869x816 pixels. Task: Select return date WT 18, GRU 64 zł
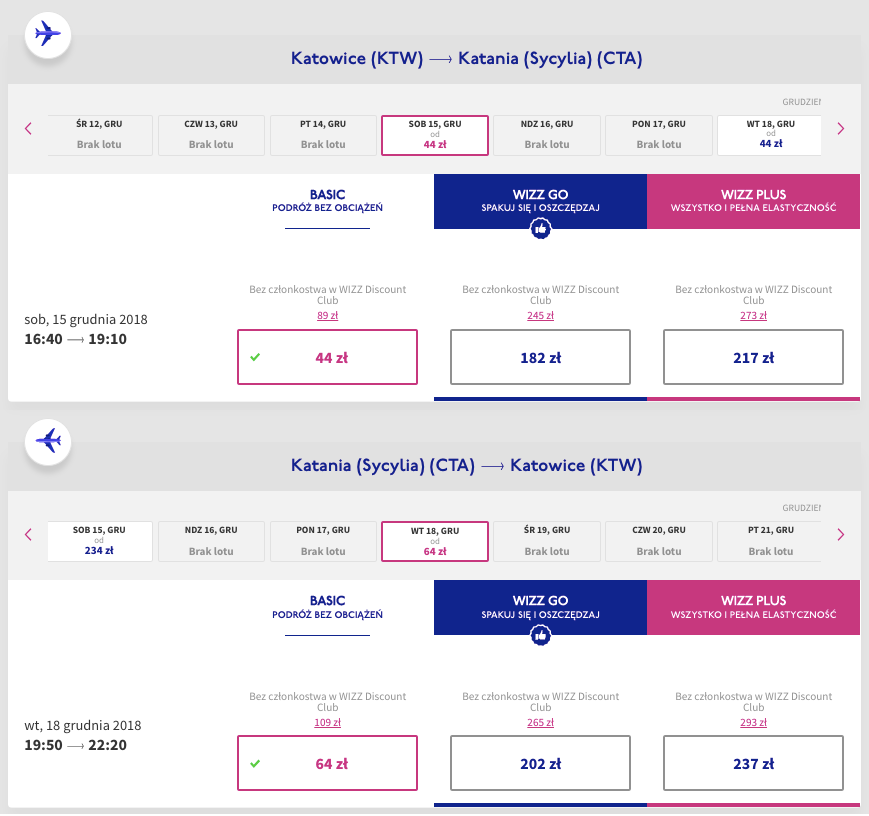click(435, 541)
